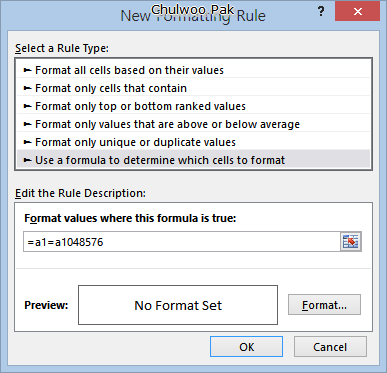The image size is (387, 373).
Task: Select 'Format only cells that contain' rule
Action: coord(193,88)
